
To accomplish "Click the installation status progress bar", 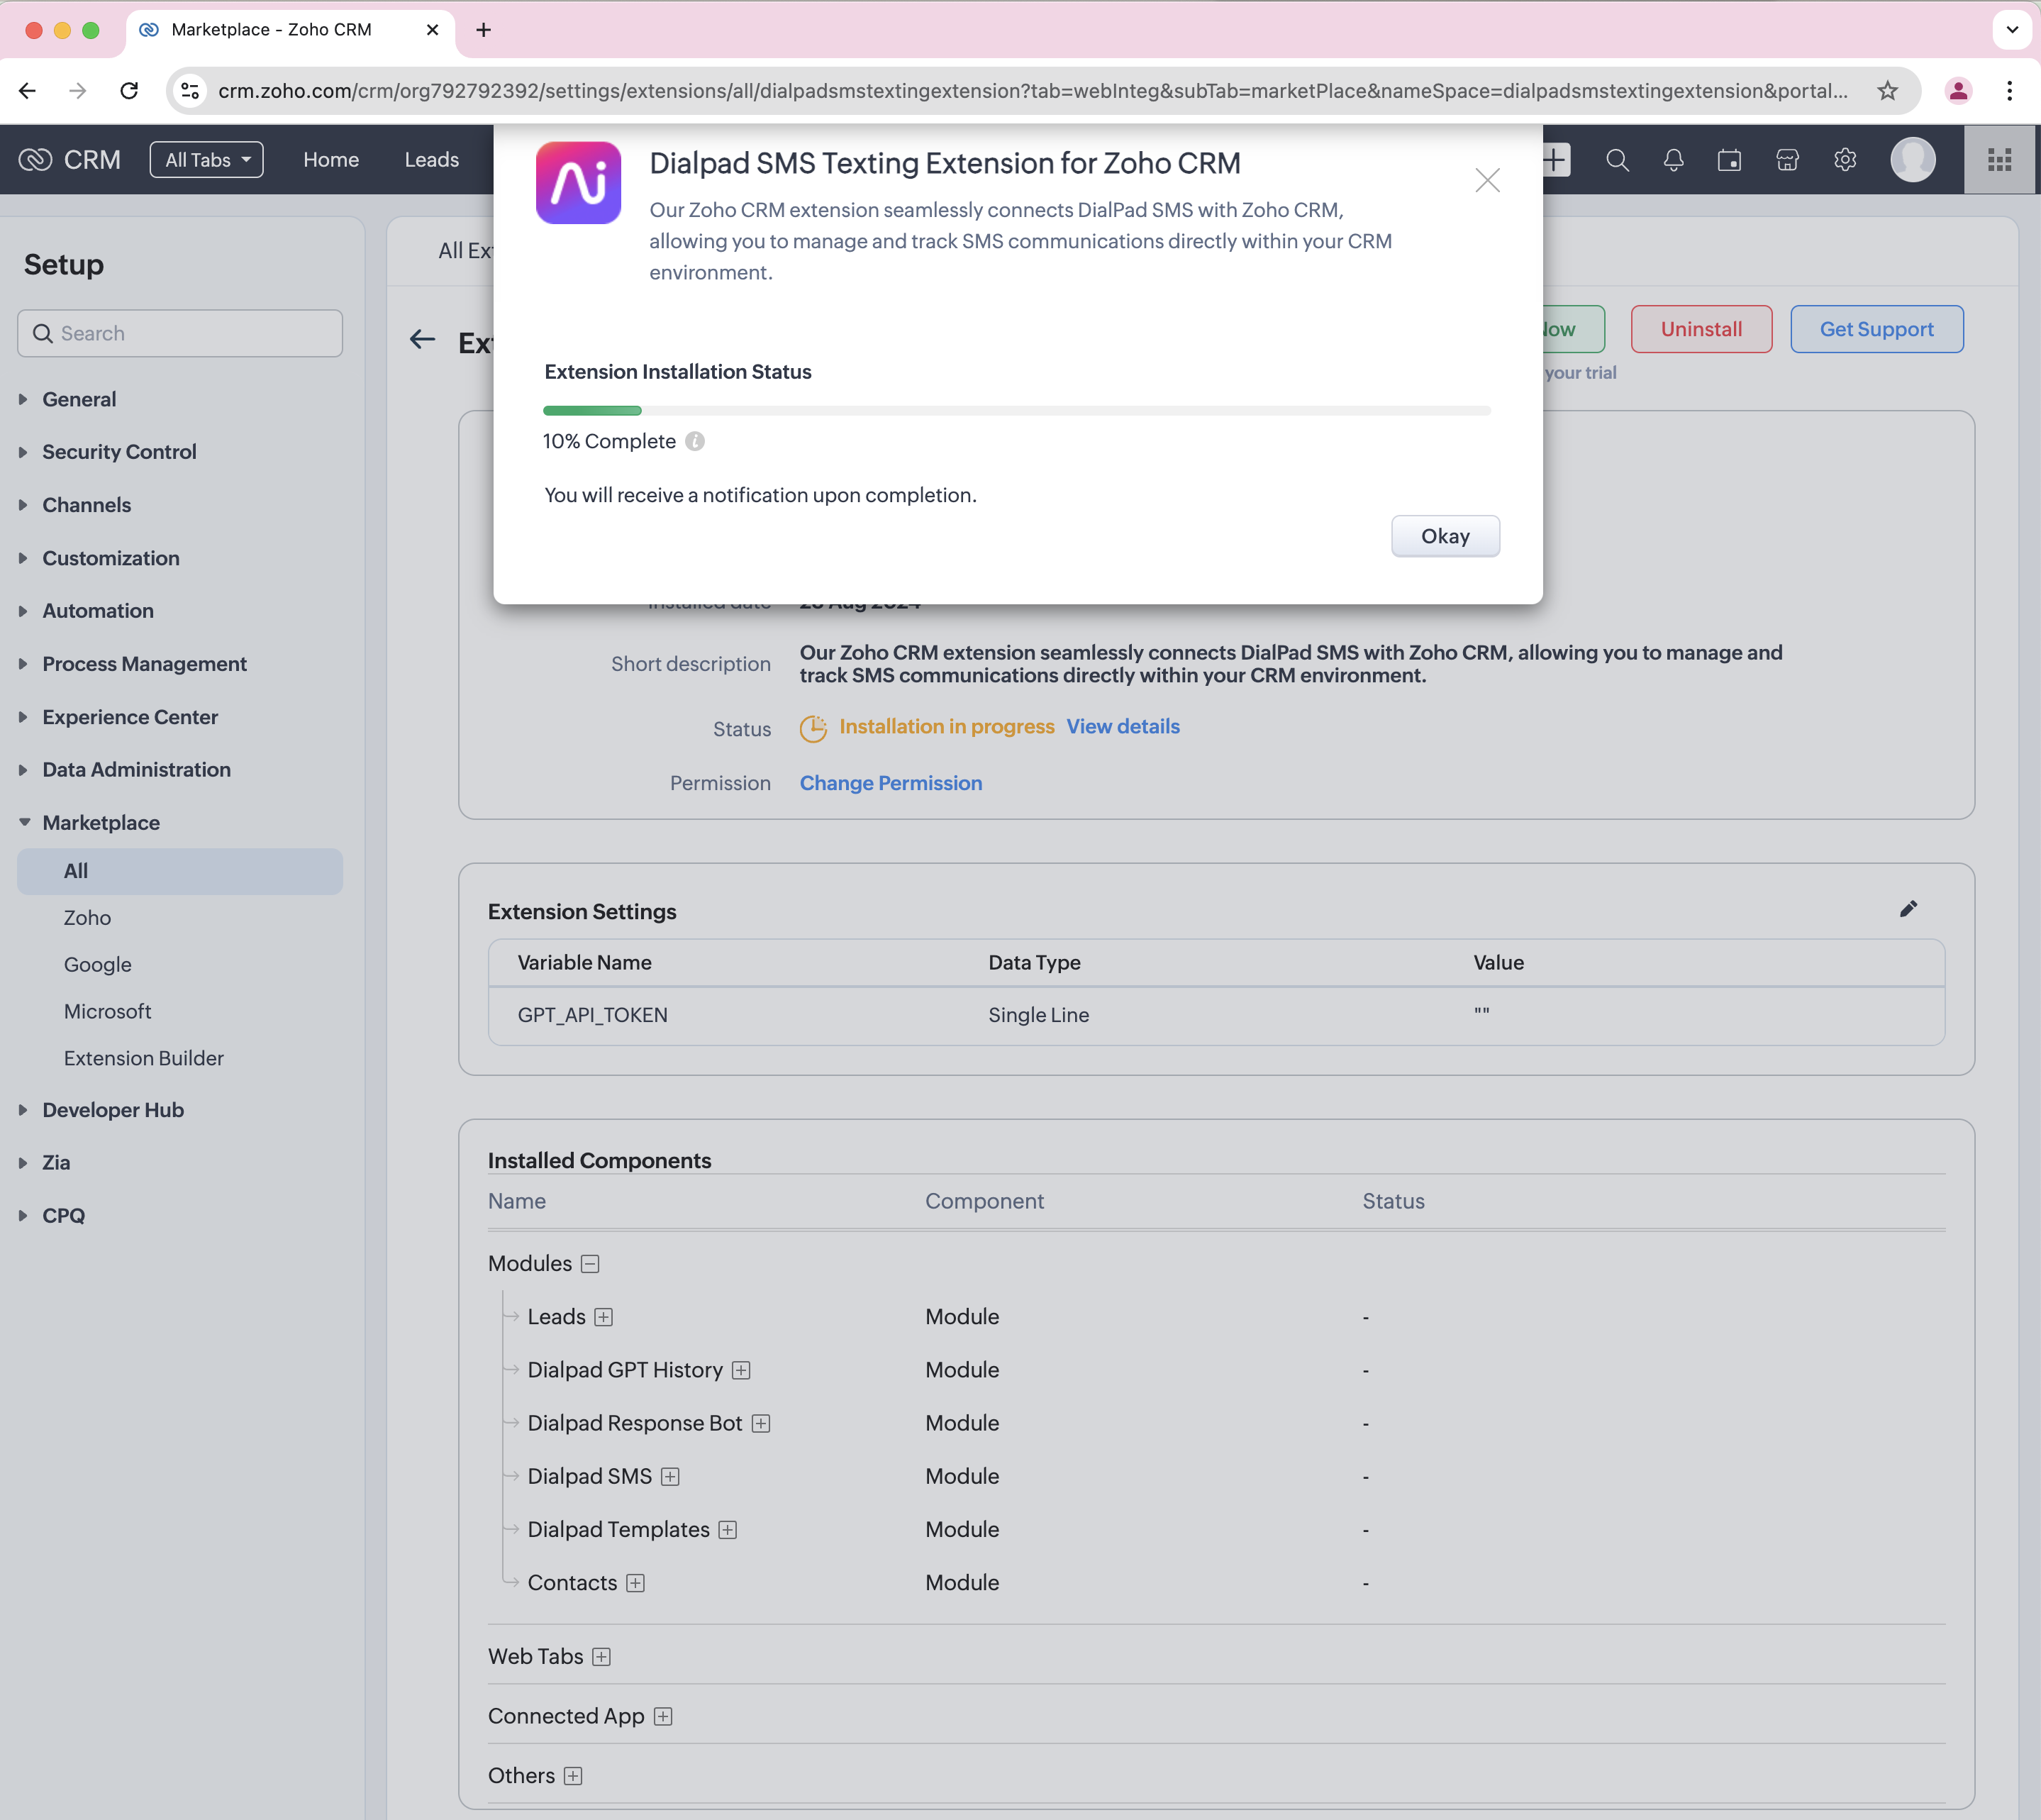I will tap(1016, 410).
